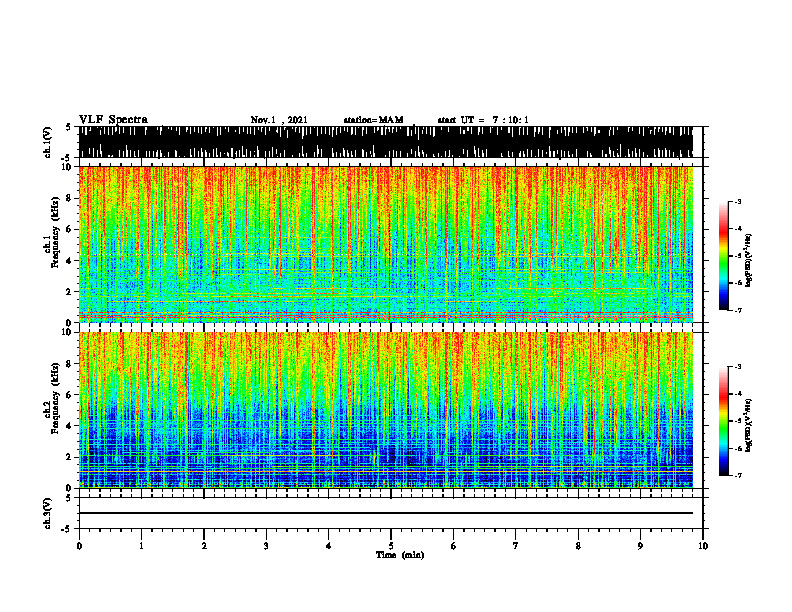The width and height of the screenshot is (792, 612).
Task: Click the ch.1 black waveform panel
Action: tap(386, 142)
